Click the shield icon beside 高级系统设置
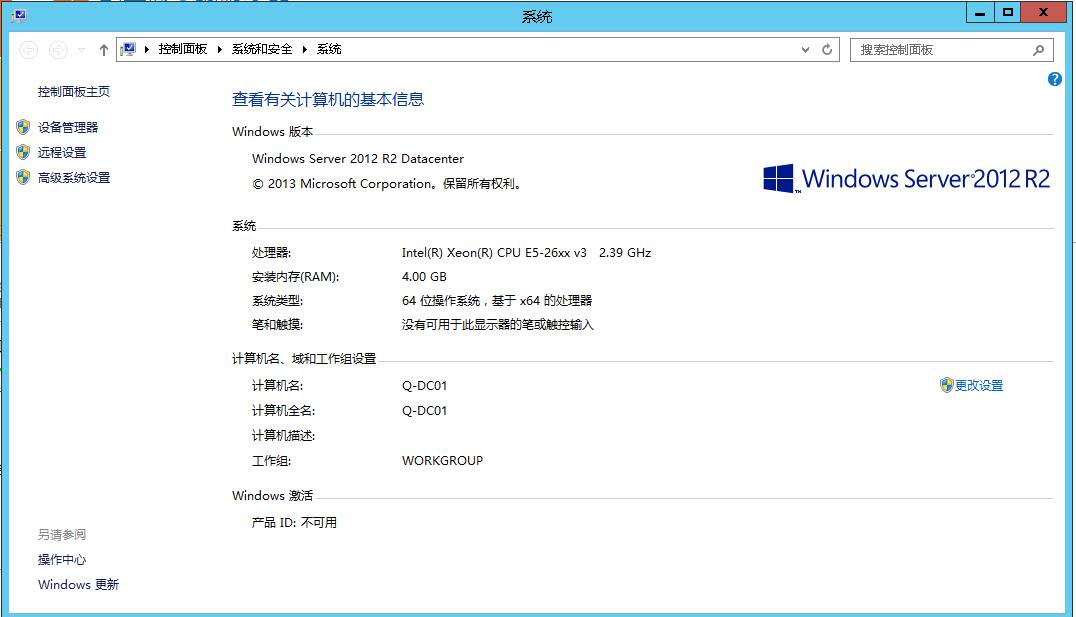Image resolution: width=1076 pixels, height=617 pixels. tap(23, 177)
